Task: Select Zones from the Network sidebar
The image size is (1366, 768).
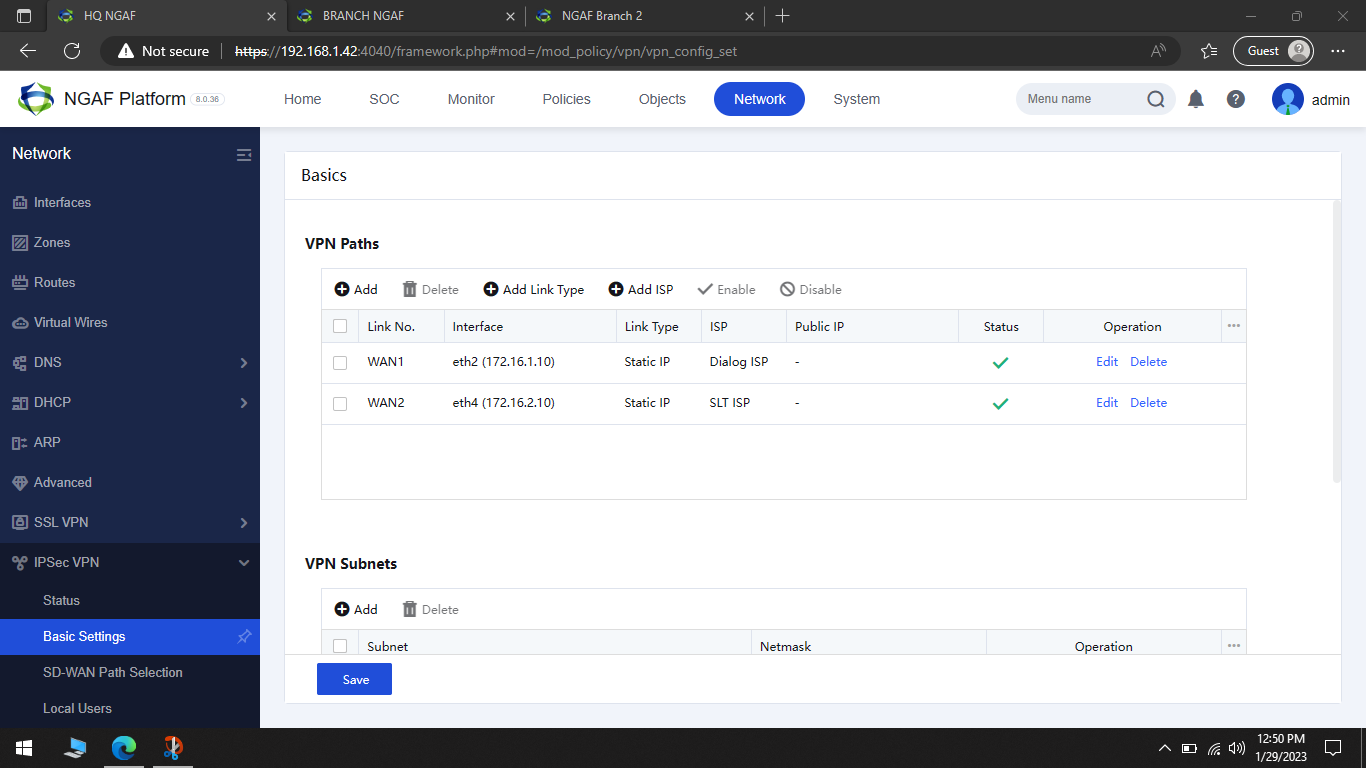Action: click(53, 242)
